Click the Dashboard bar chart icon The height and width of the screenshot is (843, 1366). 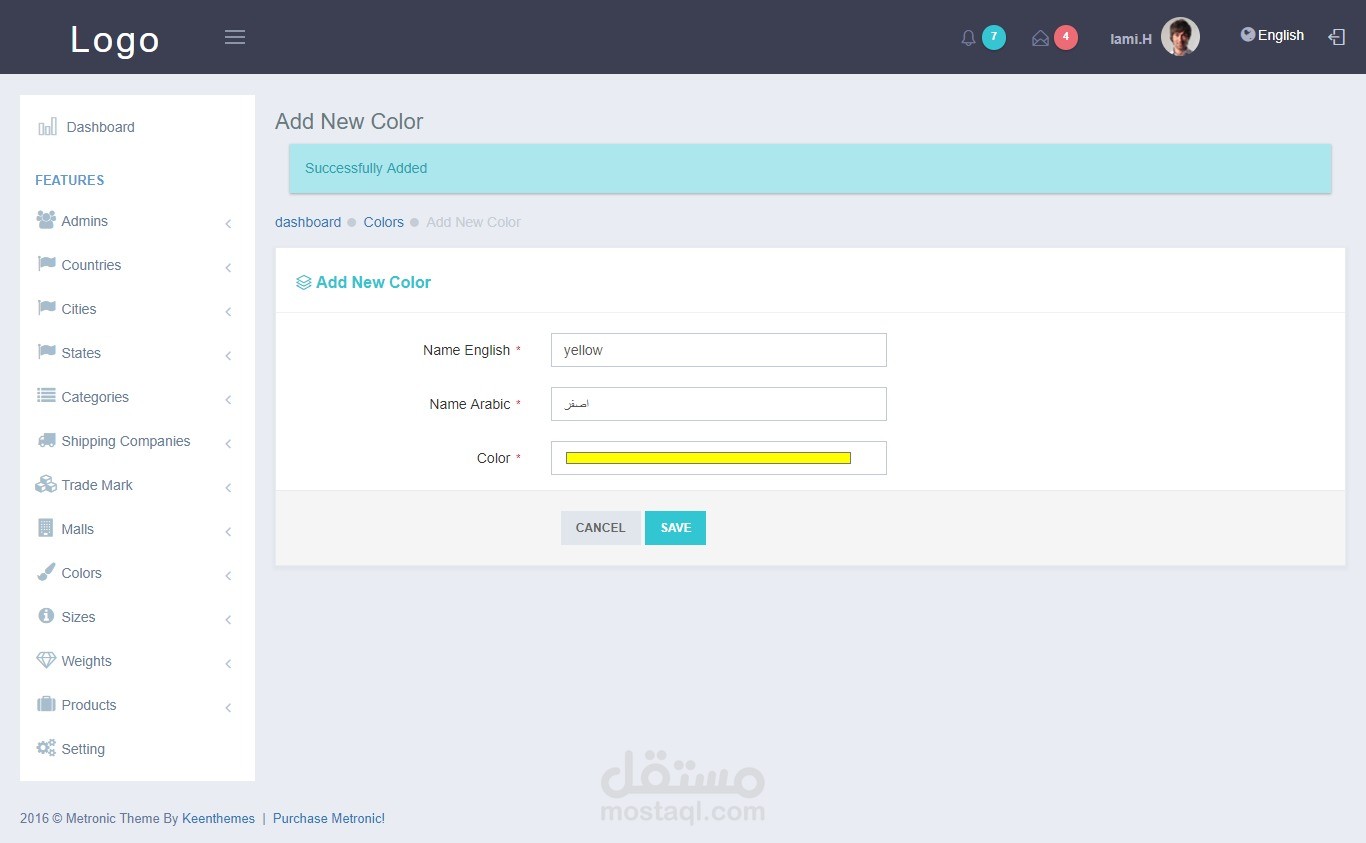(47, 127)
